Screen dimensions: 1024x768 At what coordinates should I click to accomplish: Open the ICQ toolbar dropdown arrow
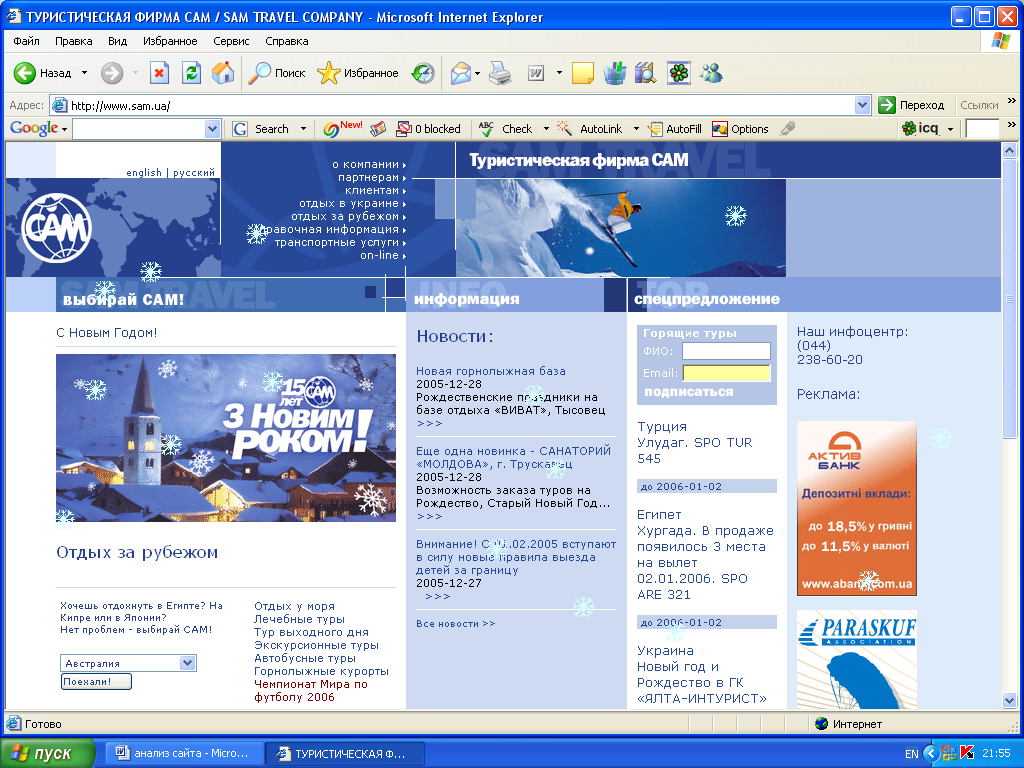pos(950,129)
